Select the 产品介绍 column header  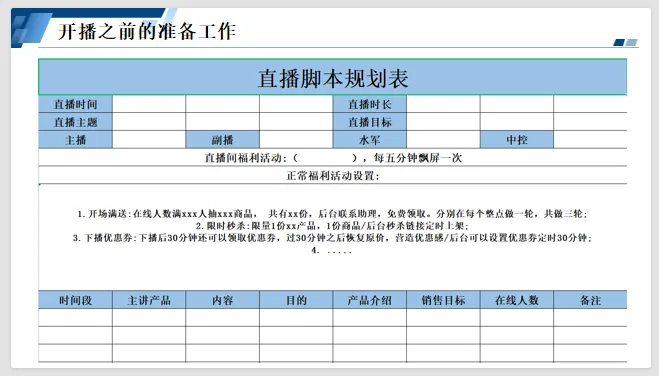click(369, 300)
